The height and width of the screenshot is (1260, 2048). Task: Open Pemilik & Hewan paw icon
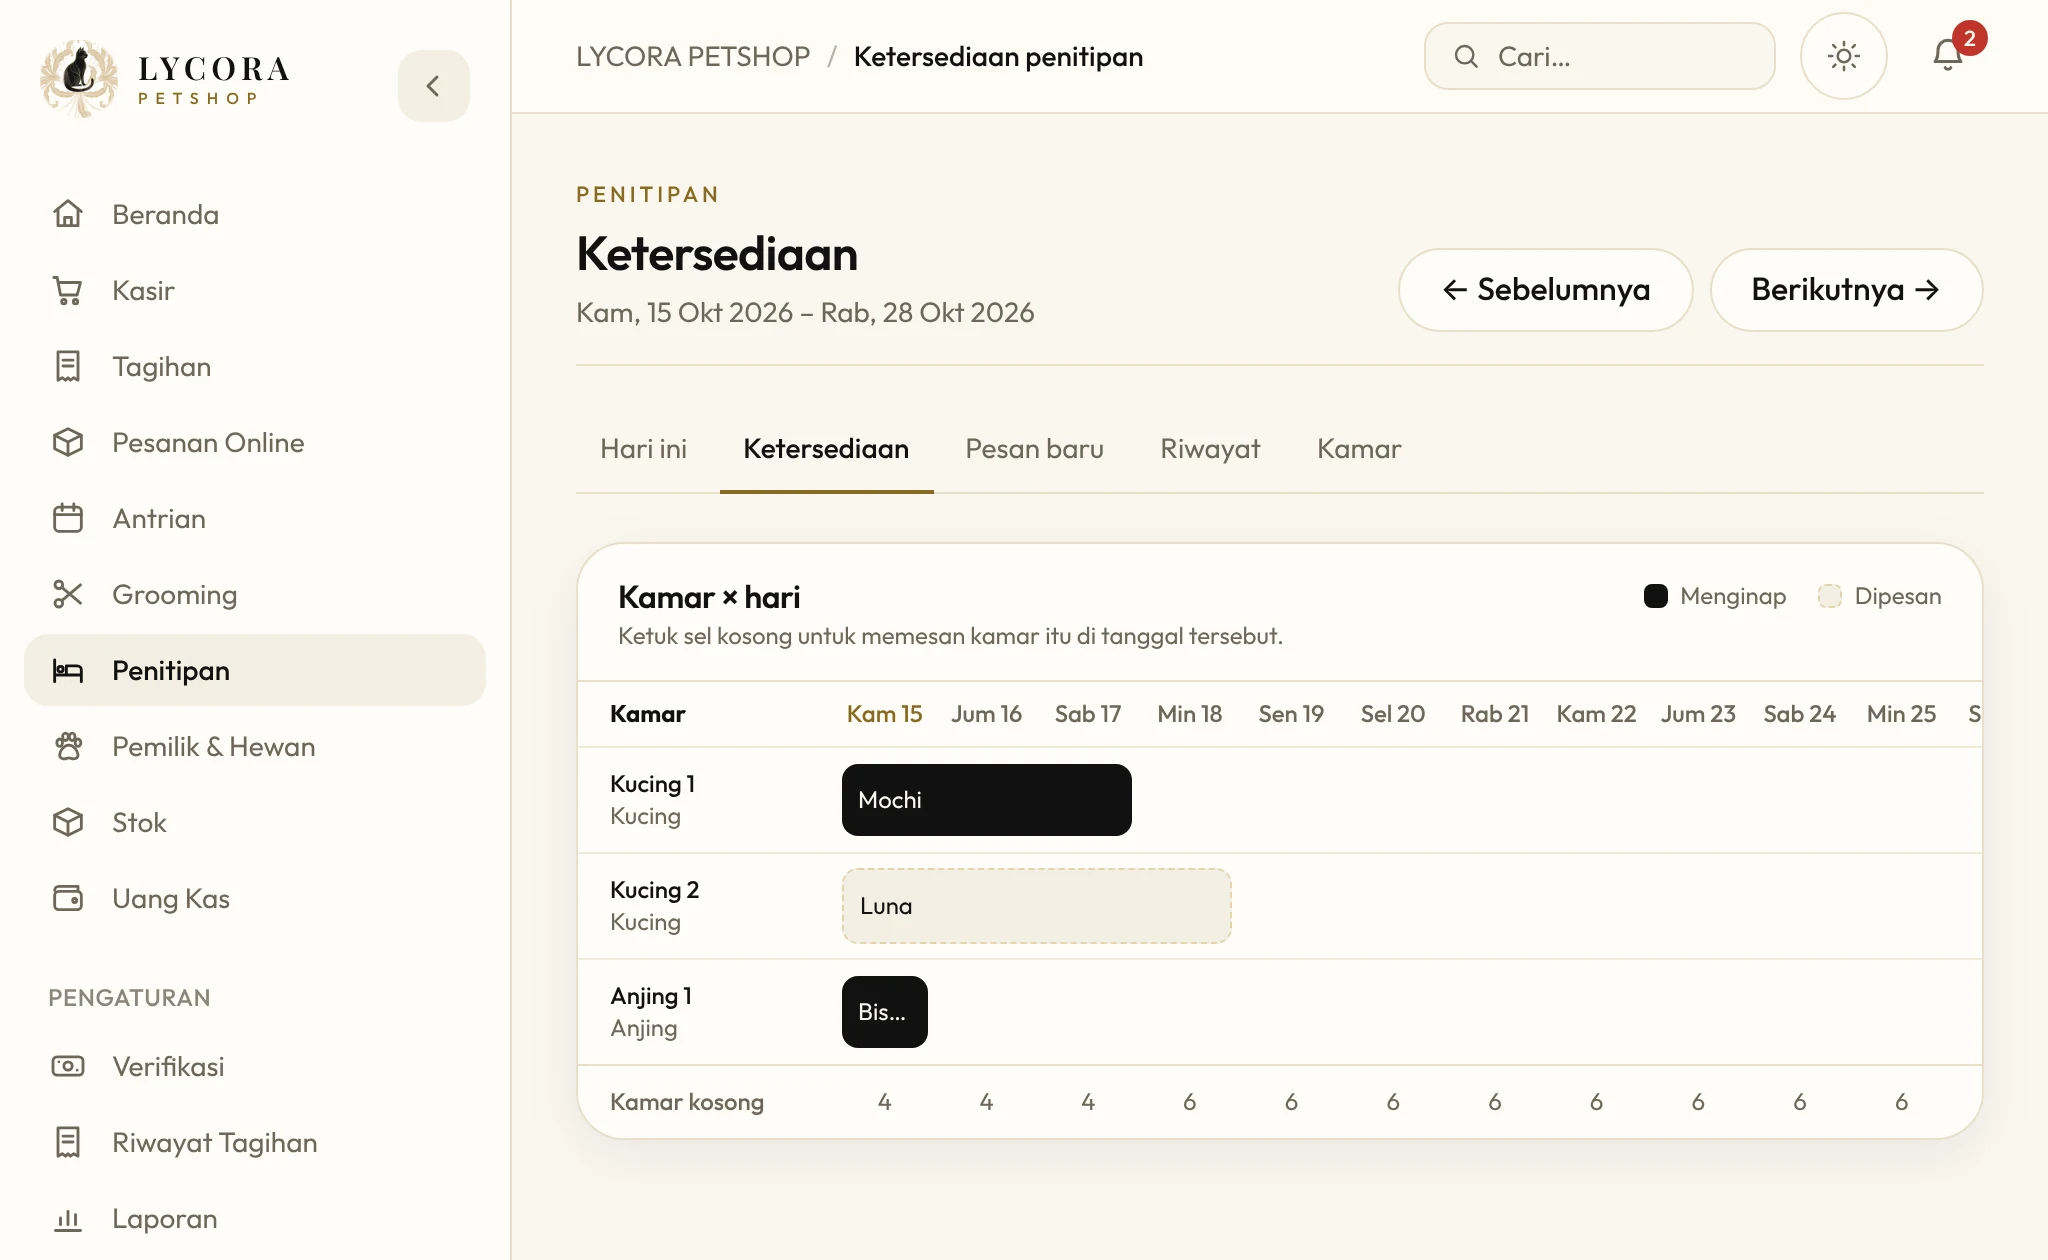pos(68,746)
